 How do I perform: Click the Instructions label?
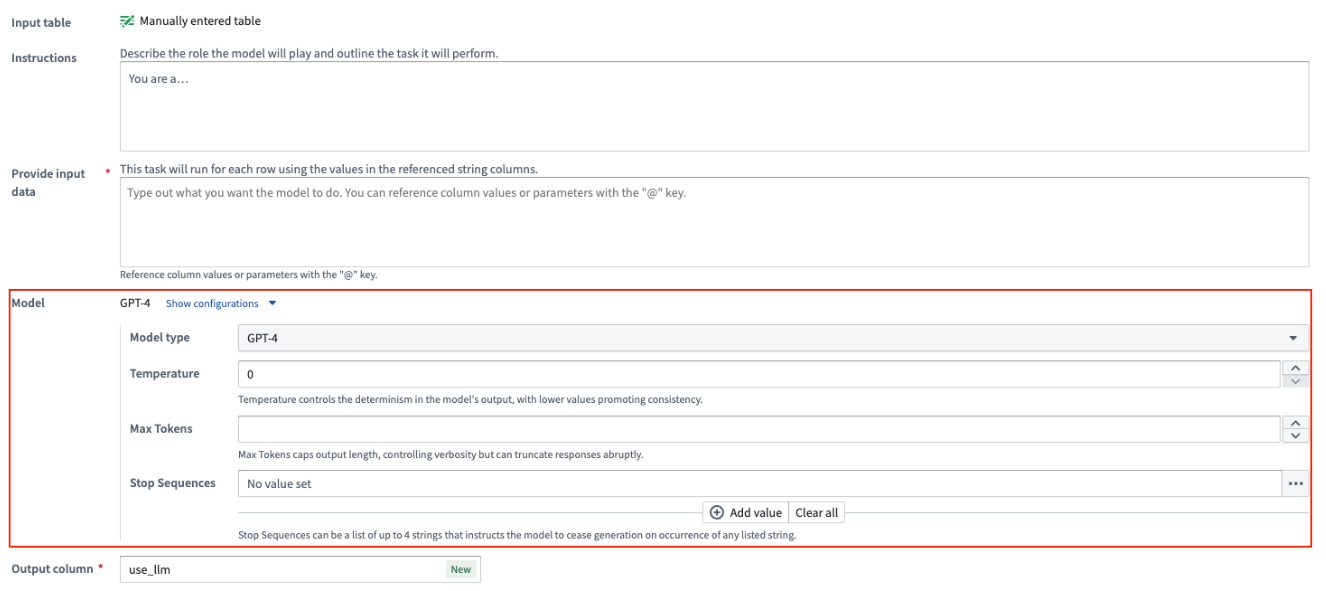pyautogui.click(x=44, y=58)
